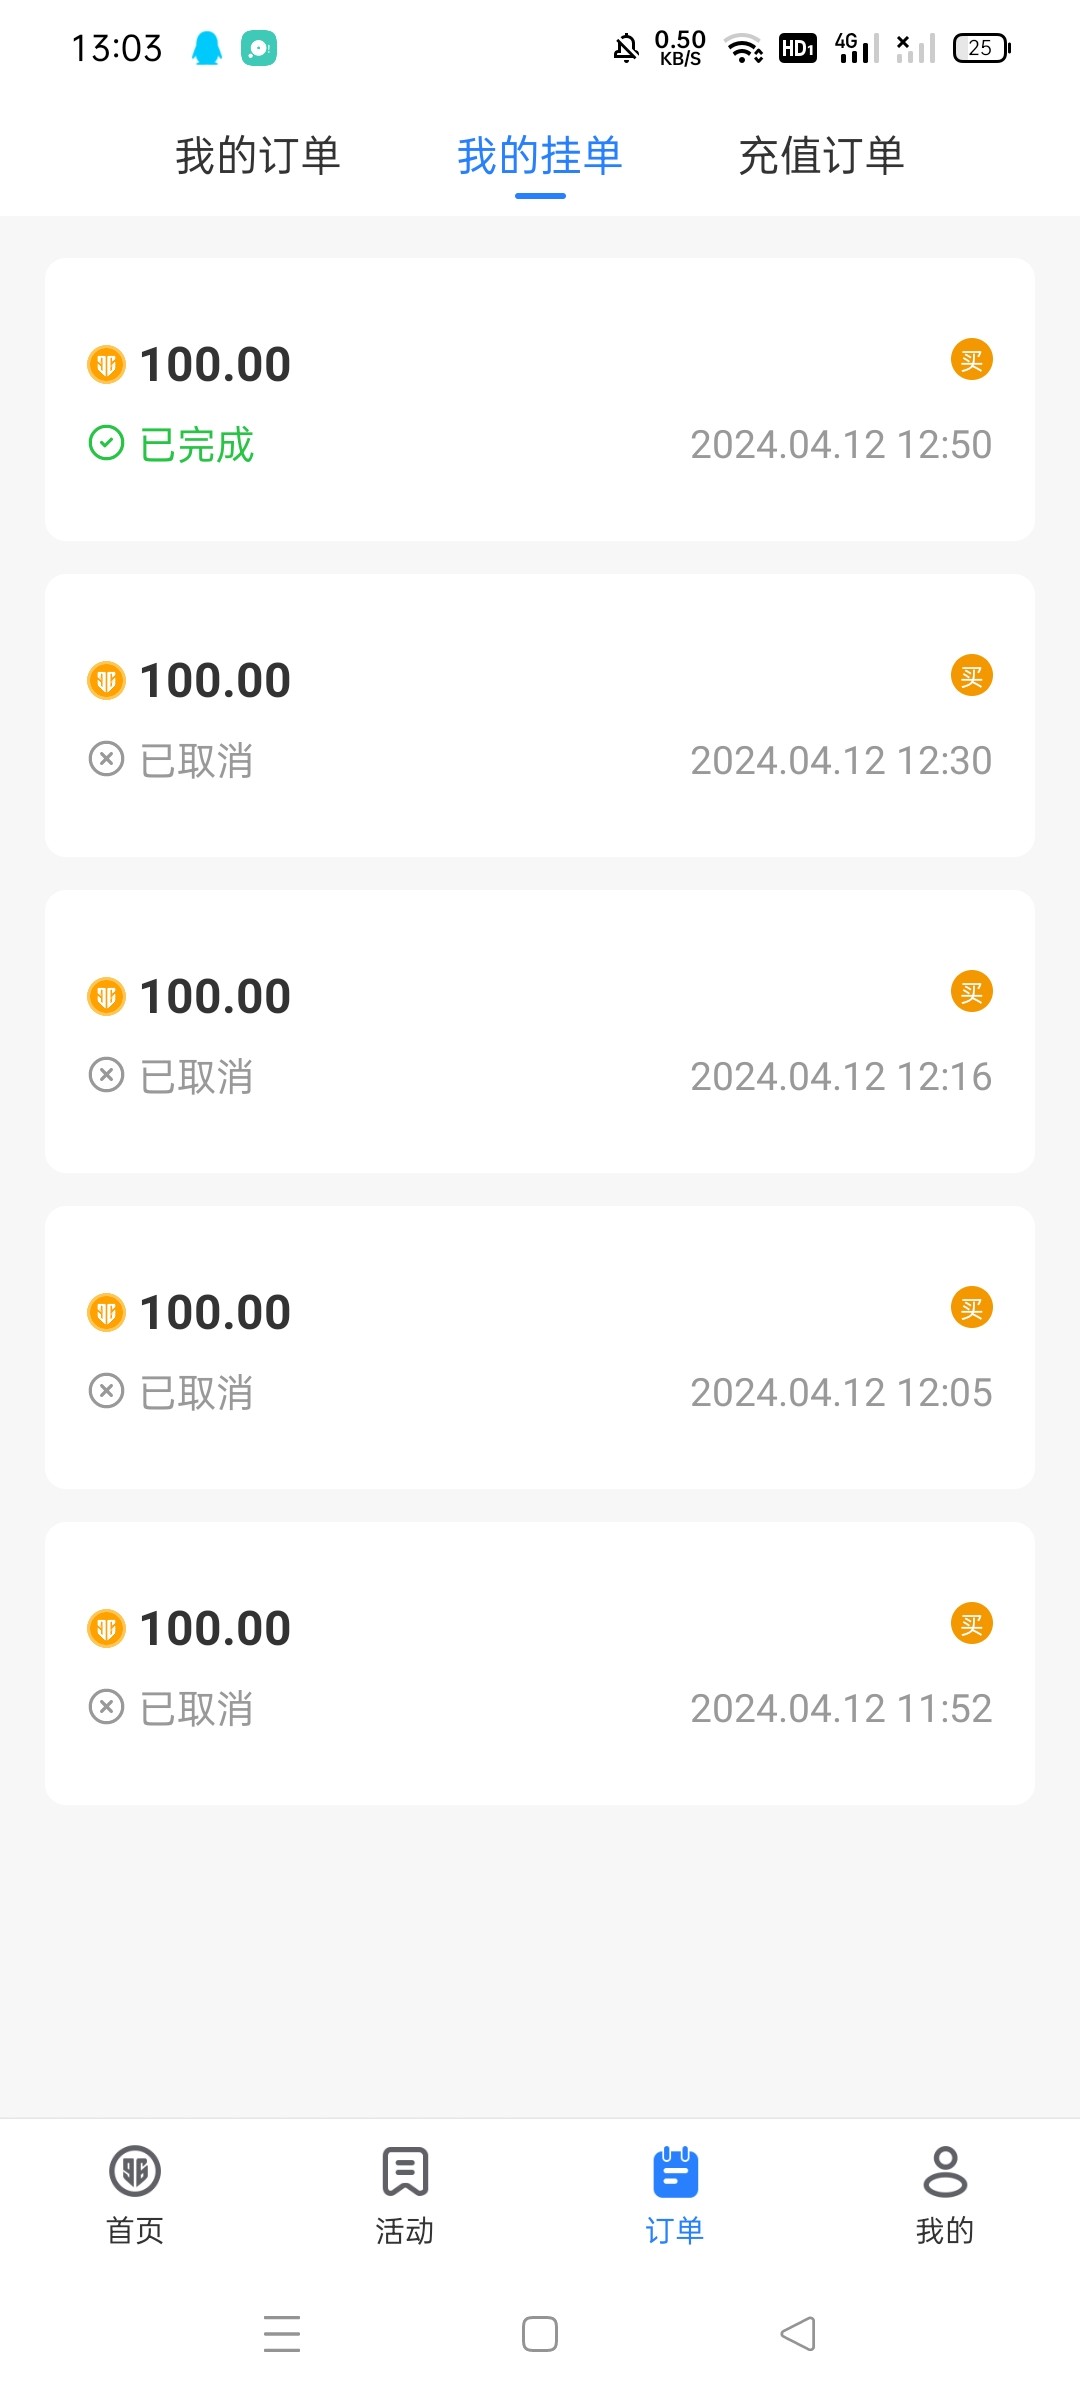Open Android recent apps menu button

[x=282, y=2334]
